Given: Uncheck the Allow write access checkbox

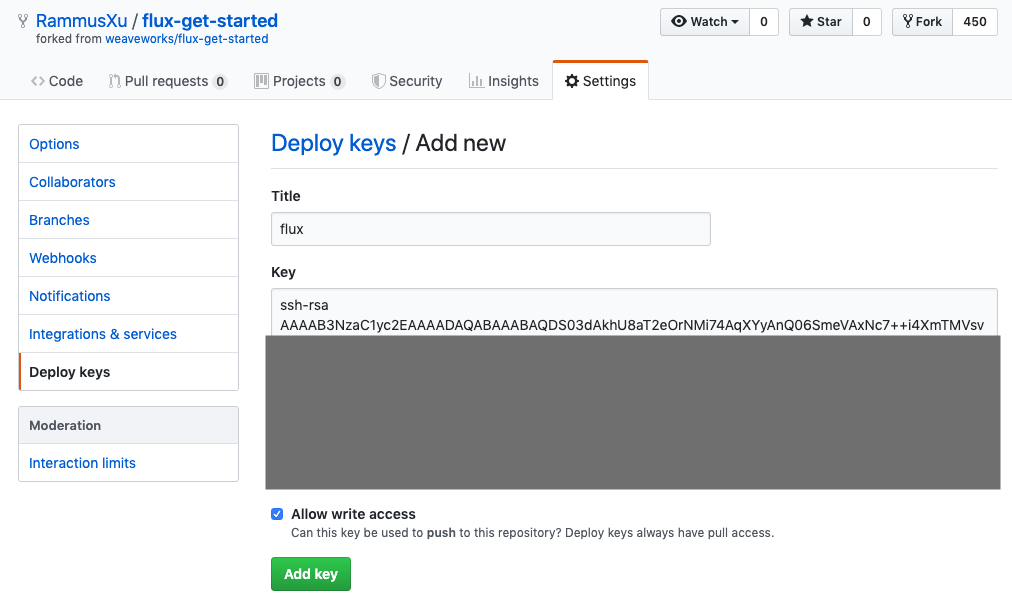Looking at the screenshot, I should (x=277, y=514).
